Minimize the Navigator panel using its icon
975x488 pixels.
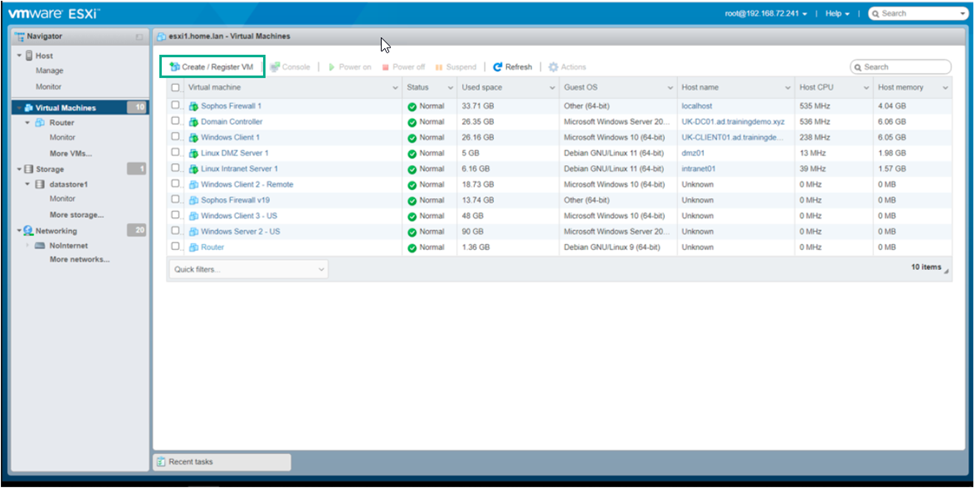[139, 37]
